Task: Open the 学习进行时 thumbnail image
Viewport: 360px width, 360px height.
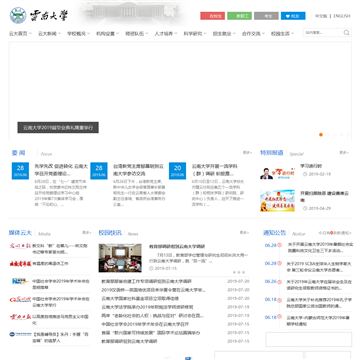Action: click(277, 173)
